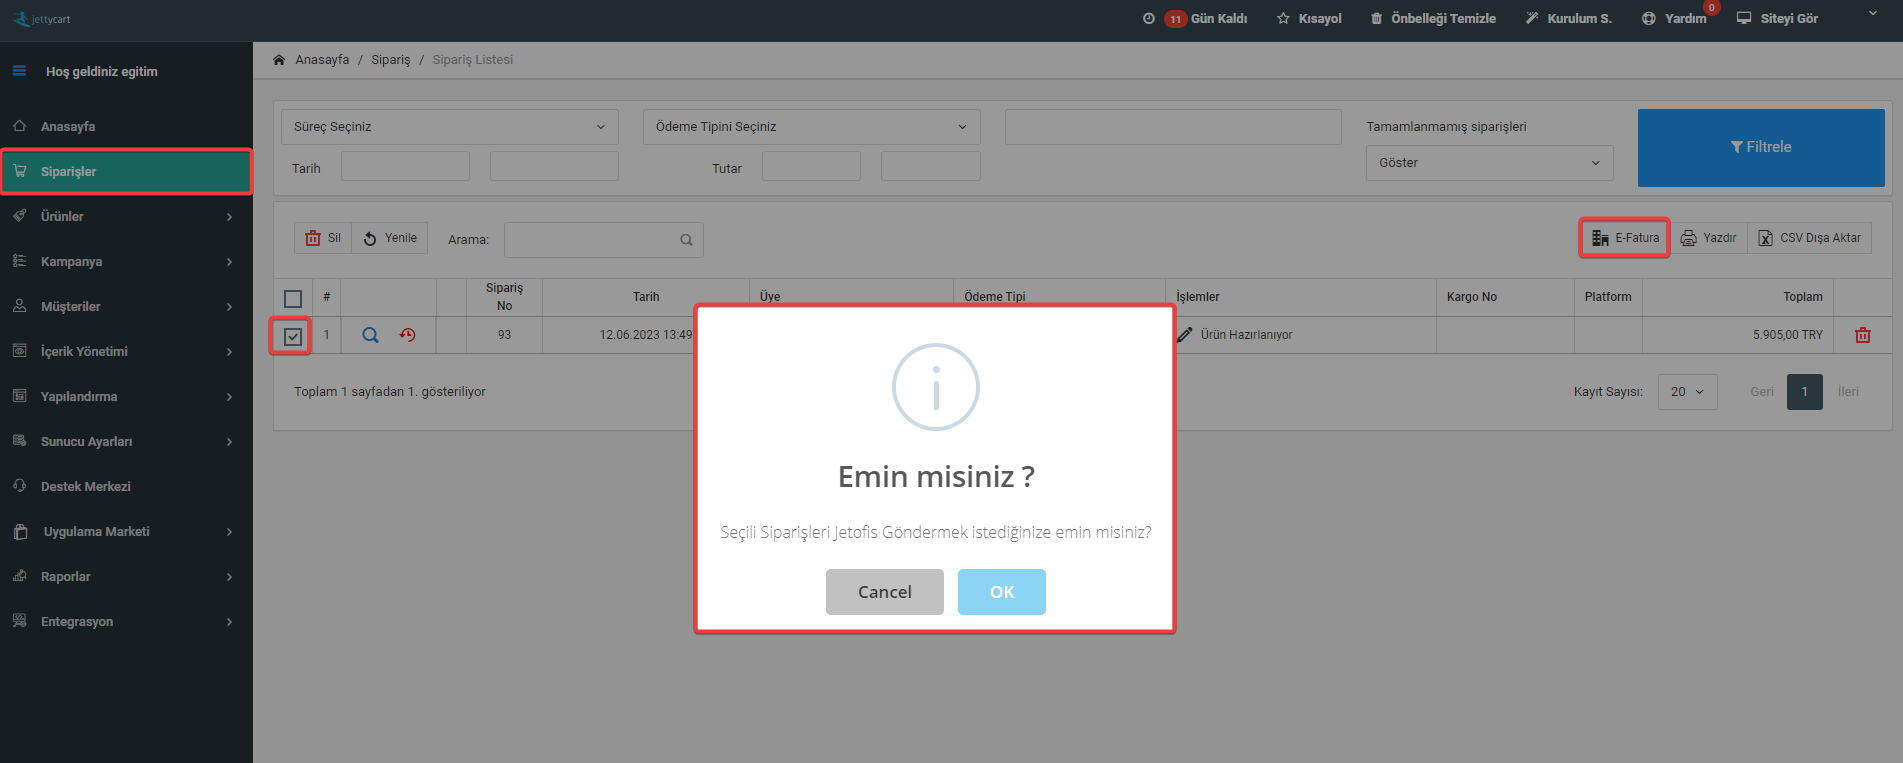Click the magnifier view icon for order 93
Screen dimensions: 1903x763
(370, 335)
